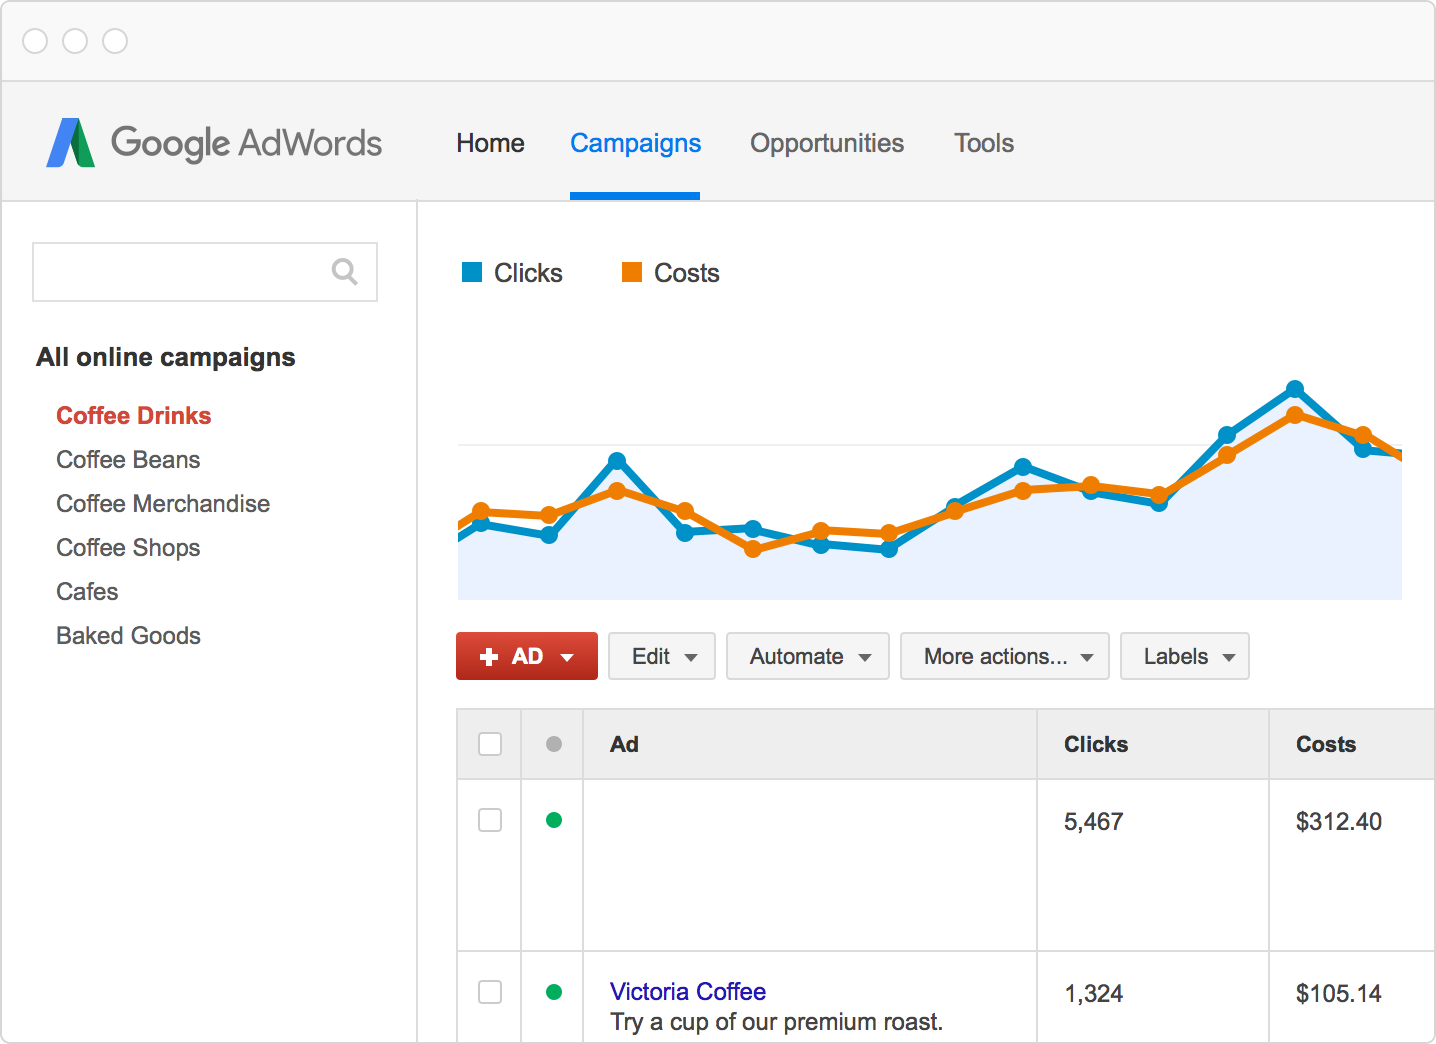
Task: Open the More actions dropdown
Action: tap(1004, 656)
